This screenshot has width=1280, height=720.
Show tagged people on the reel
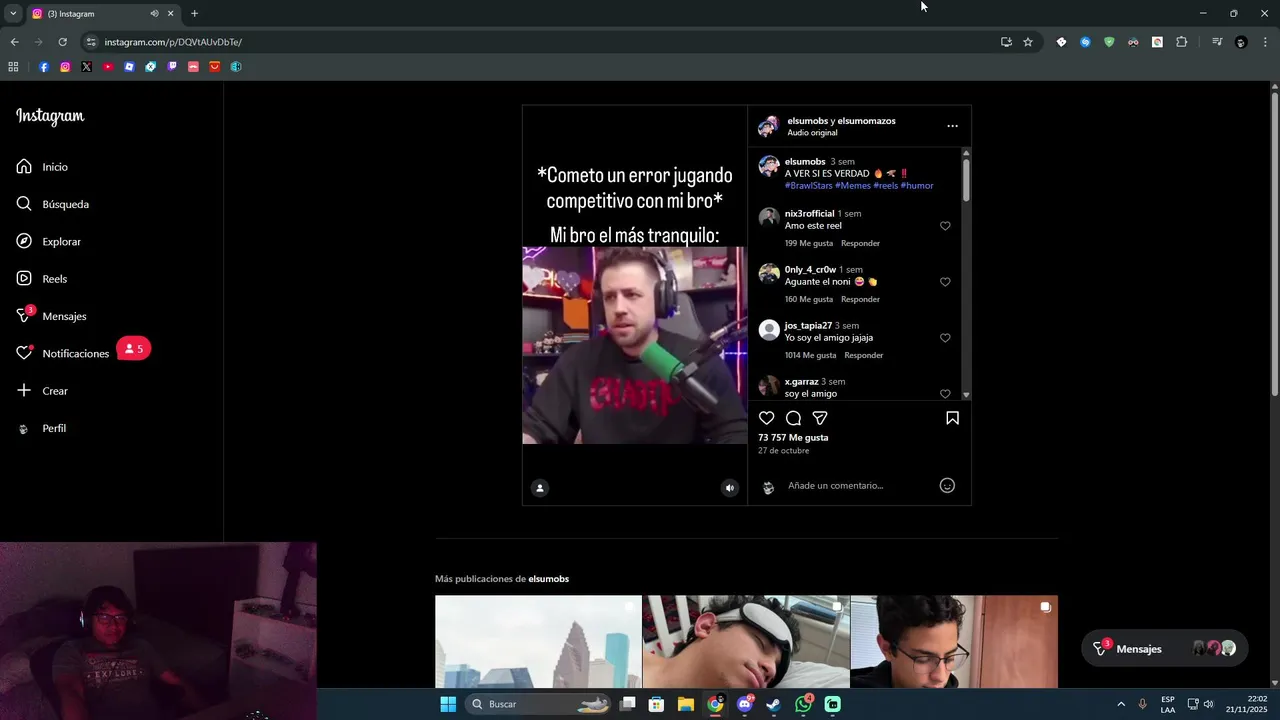pyautogui.click(x=540, y=488)
